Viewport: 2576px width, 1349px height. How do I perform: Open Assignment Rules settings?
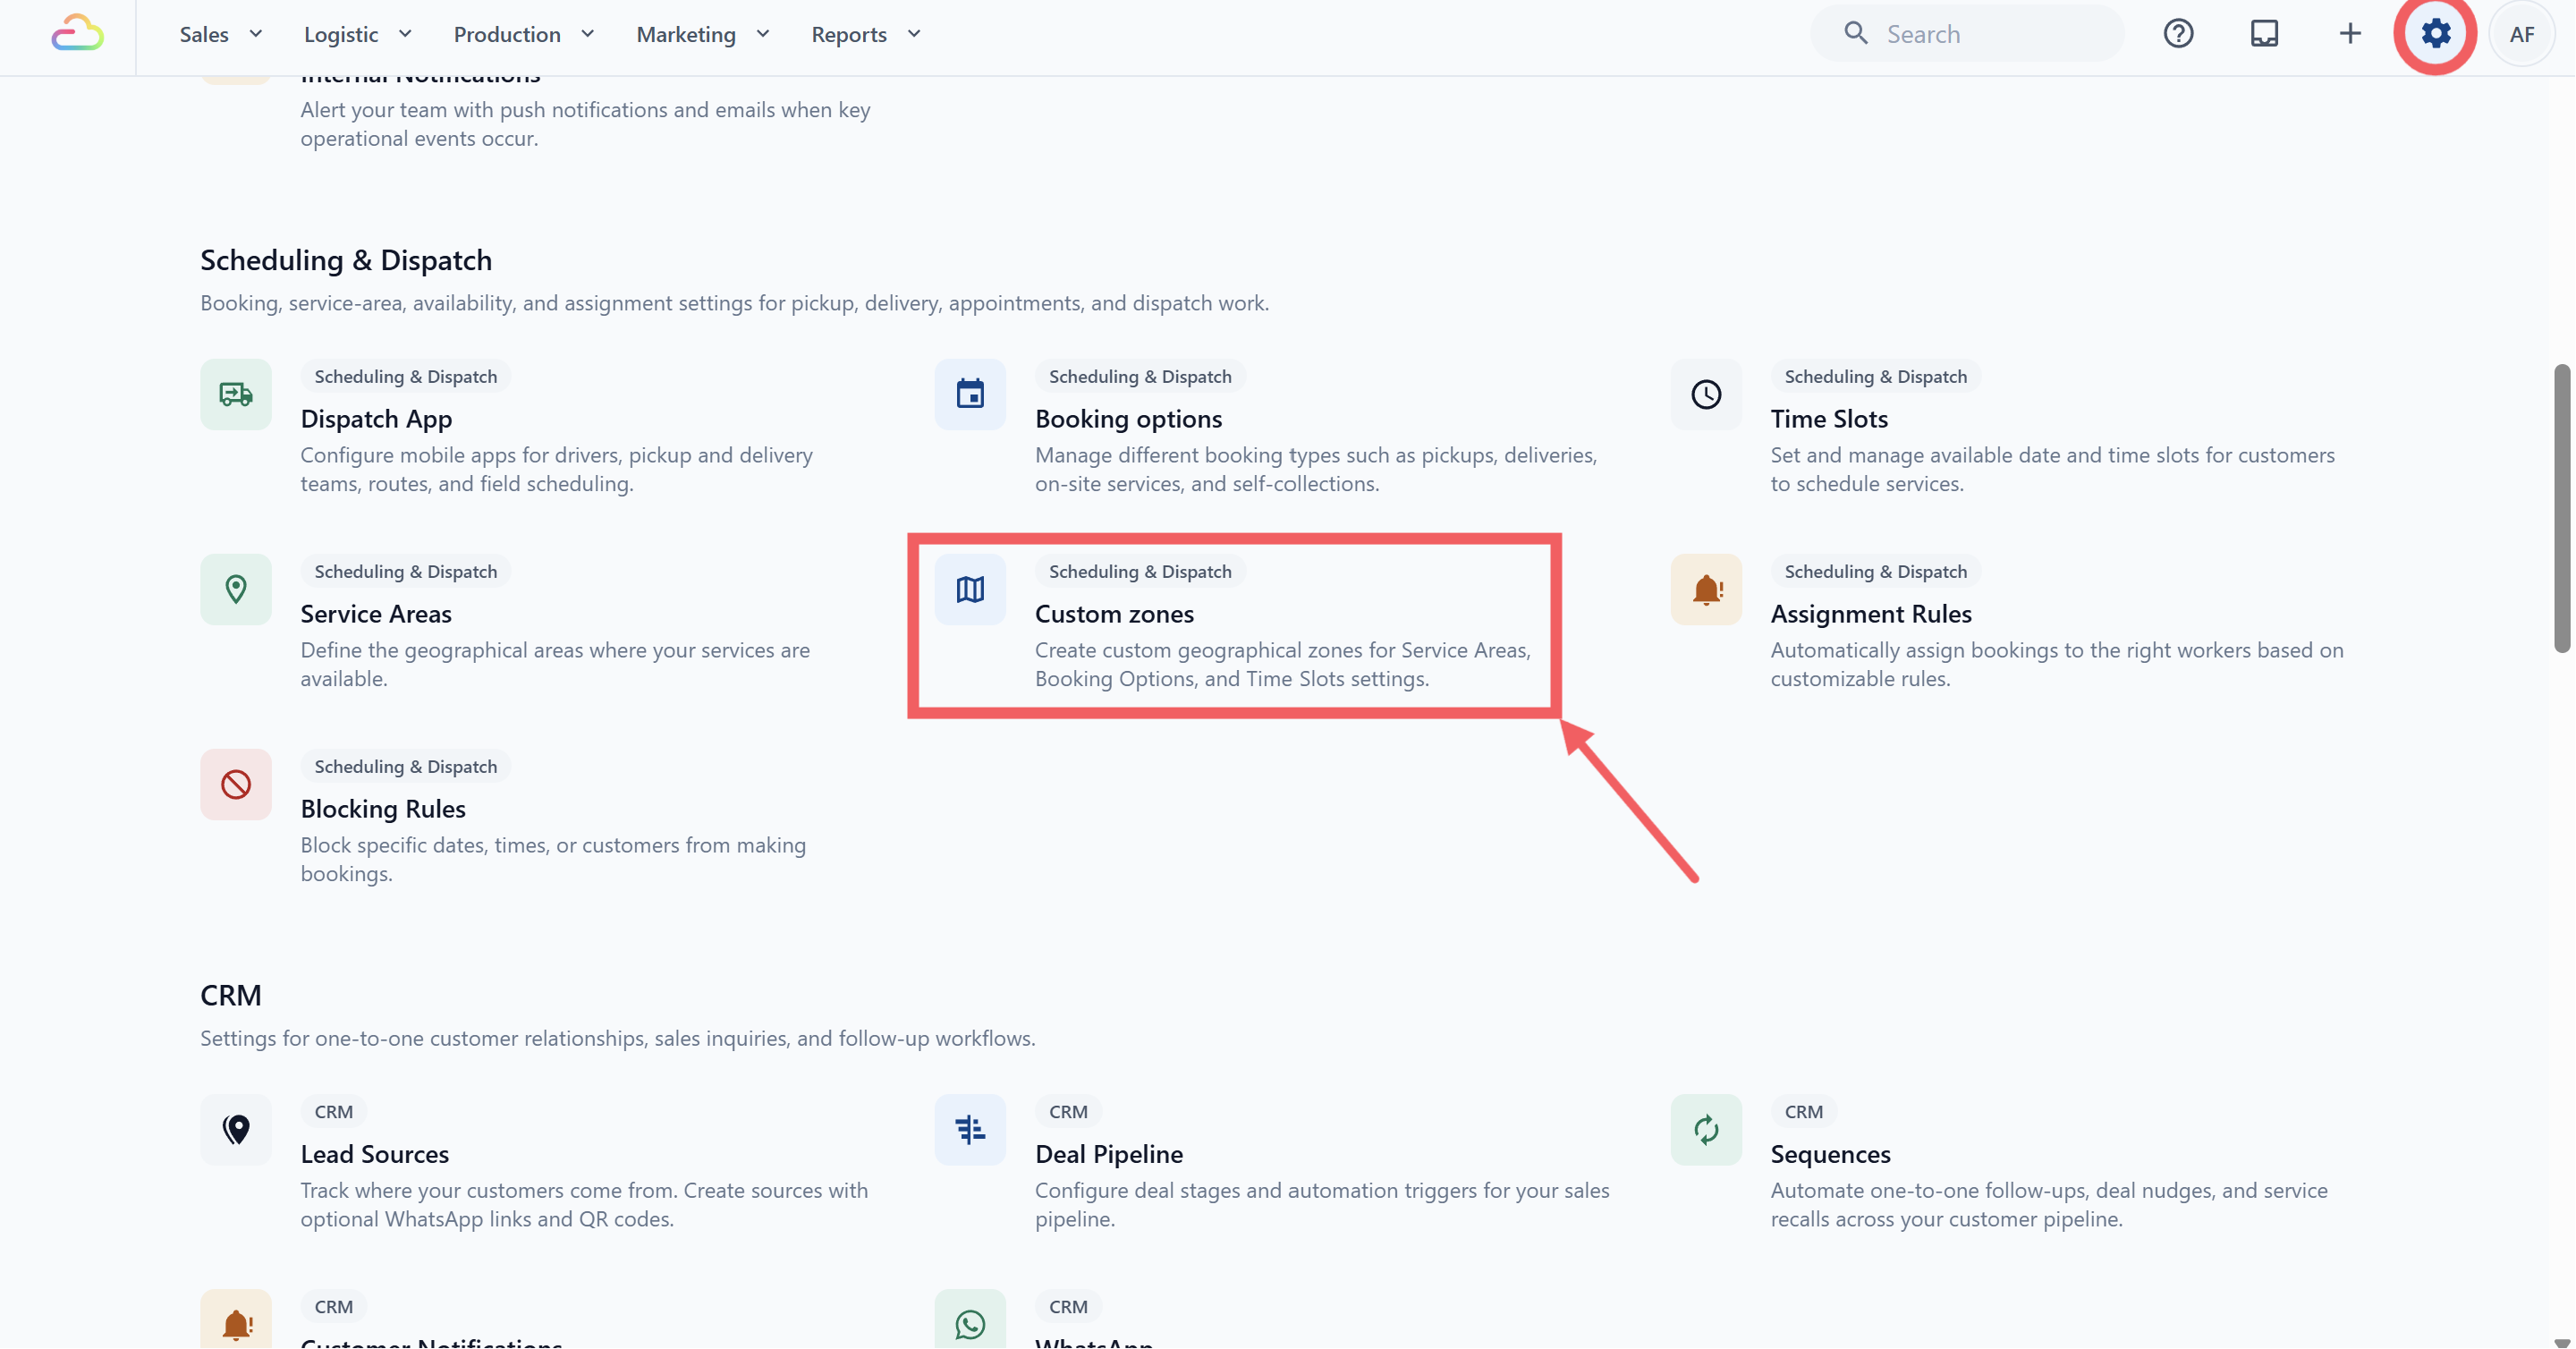tap(1871, 614)
